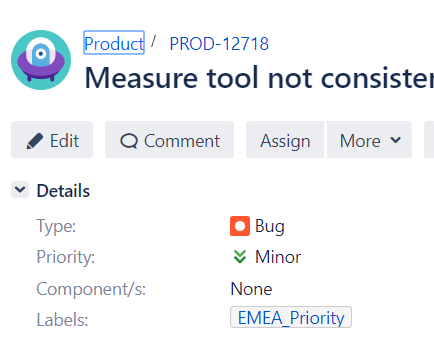Click the project avatar UFO icon

[x=41, y=60]
